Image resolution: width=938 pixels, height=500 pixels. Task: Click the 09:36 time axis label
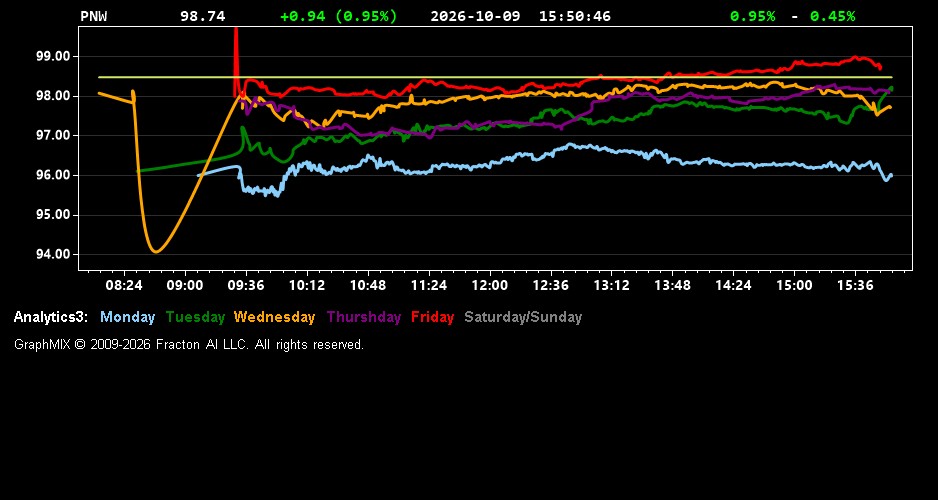click(x=246, y=285)
